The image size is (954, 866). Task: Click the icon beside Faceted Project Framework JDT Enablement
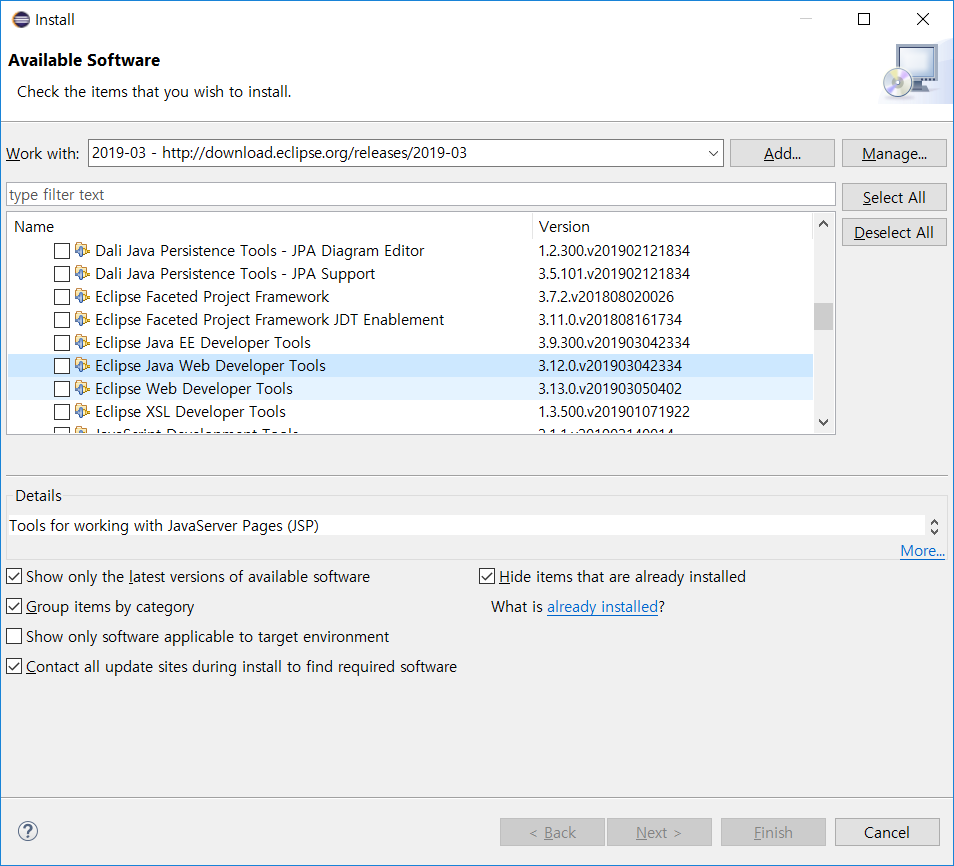tap(82, 320)
